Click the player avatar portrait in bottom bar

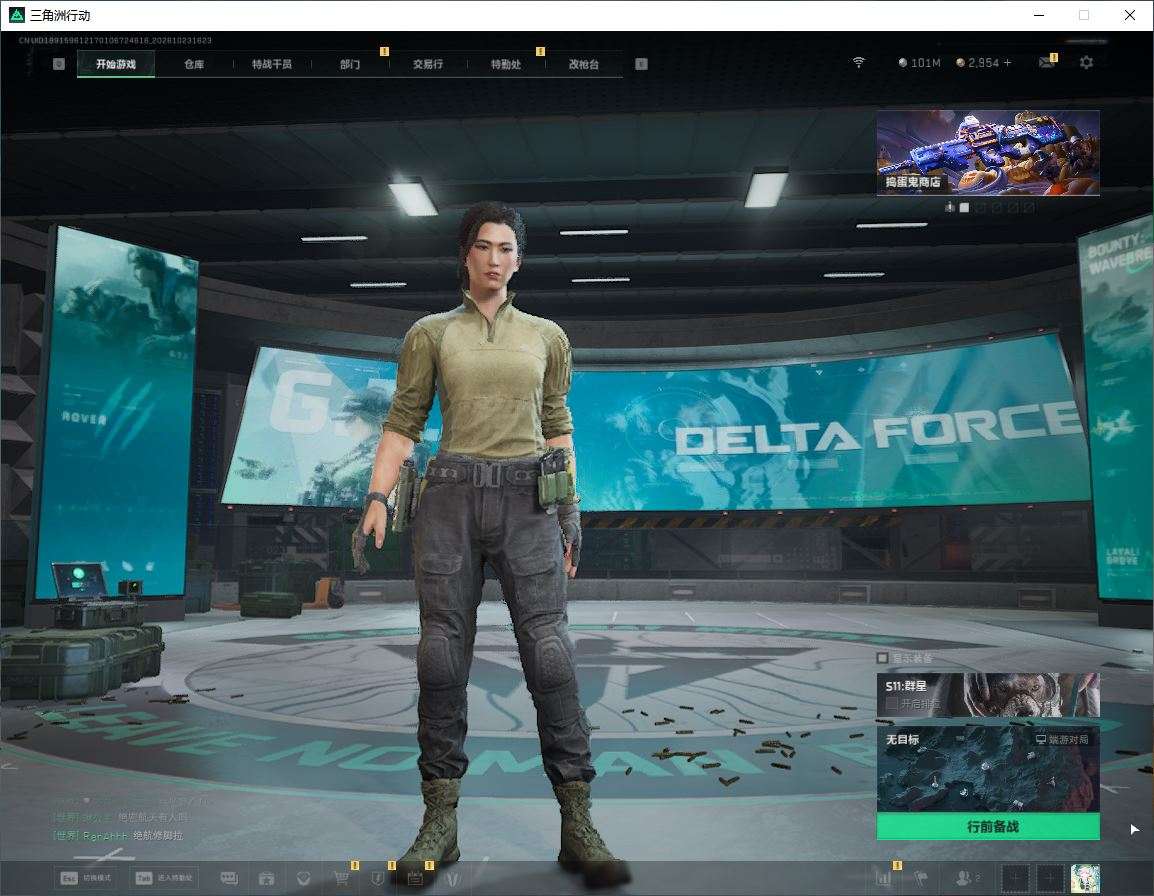[1085, 878]
